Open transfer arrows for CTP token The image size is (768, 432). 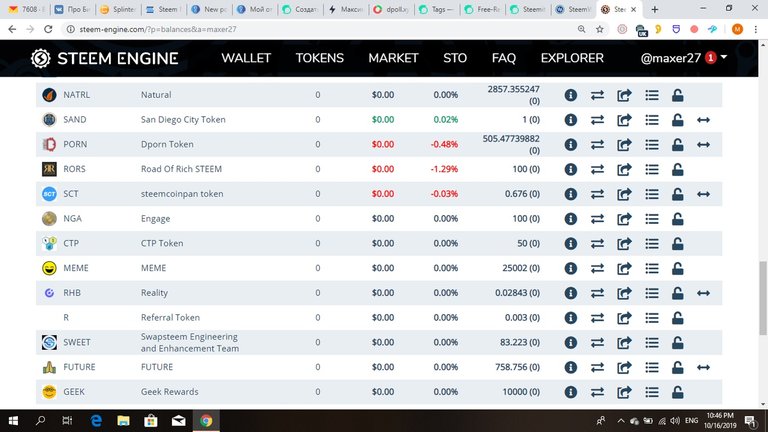click(x=597, y=243)
